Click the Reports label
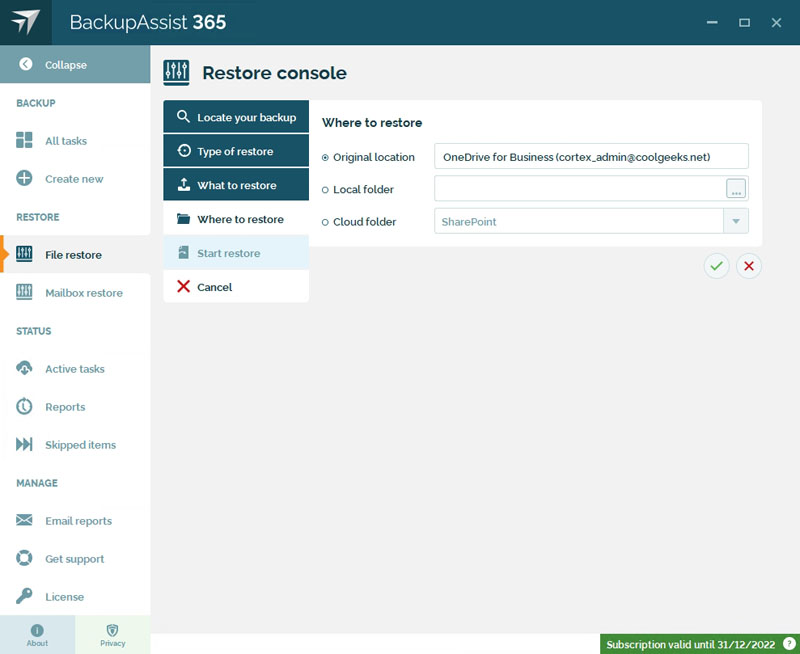 point(65,407)
